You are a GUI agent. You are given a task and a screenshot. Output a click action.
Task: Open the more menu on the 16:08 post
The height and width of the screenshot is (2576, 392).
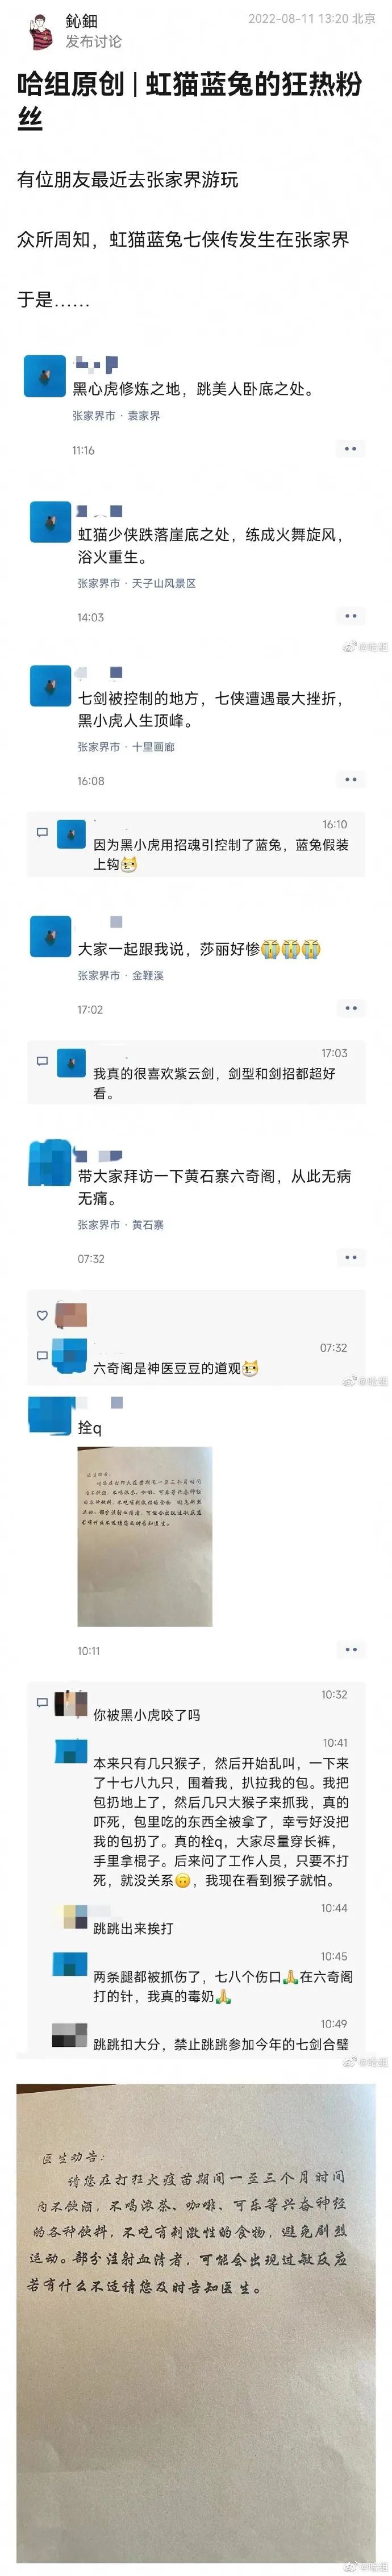tap(350, 779)
